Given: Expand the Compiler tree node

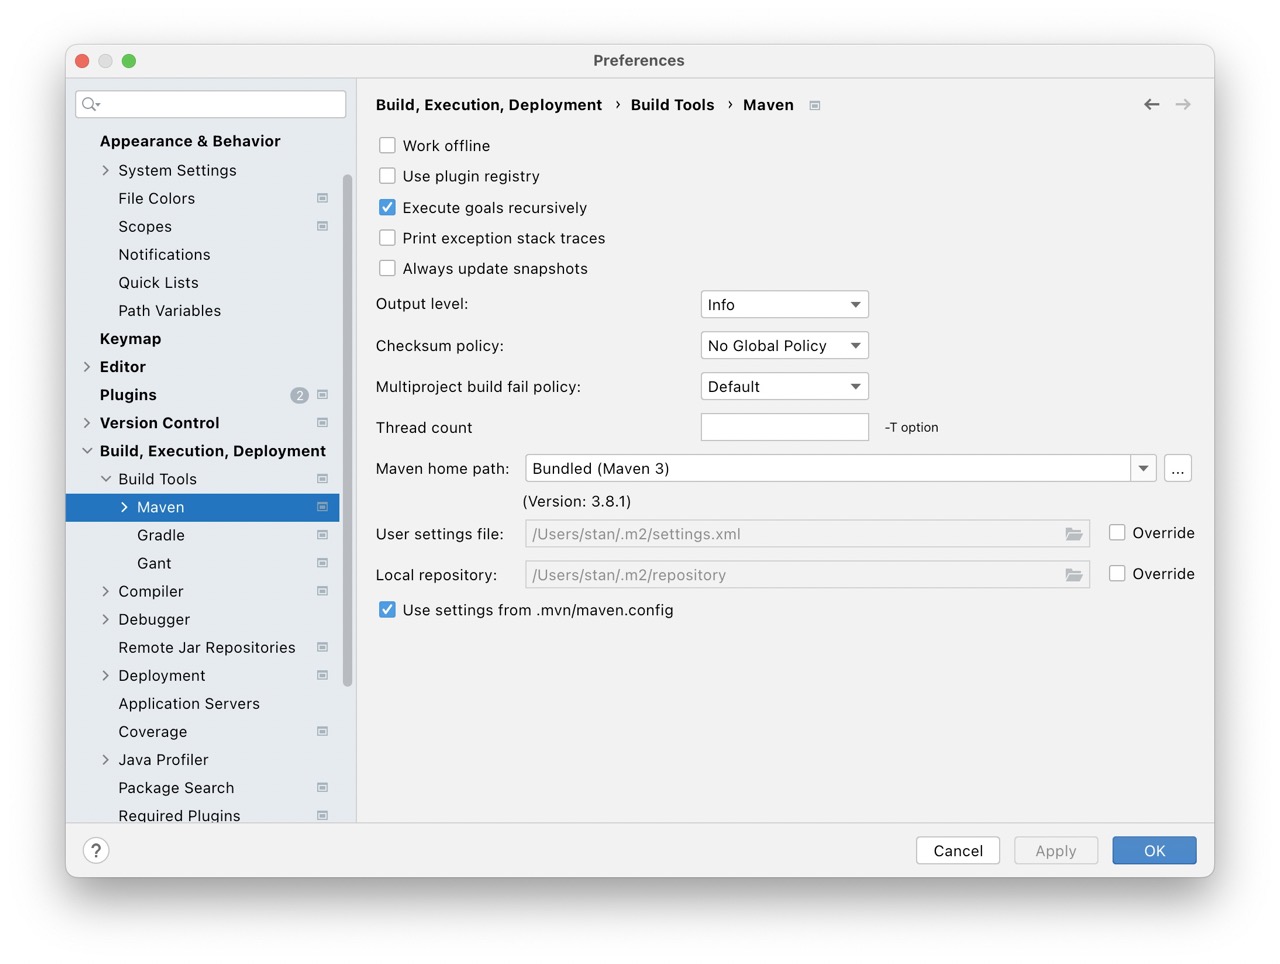Looking at the screenshot, I should pyautogui.click(x=106, y=591).
